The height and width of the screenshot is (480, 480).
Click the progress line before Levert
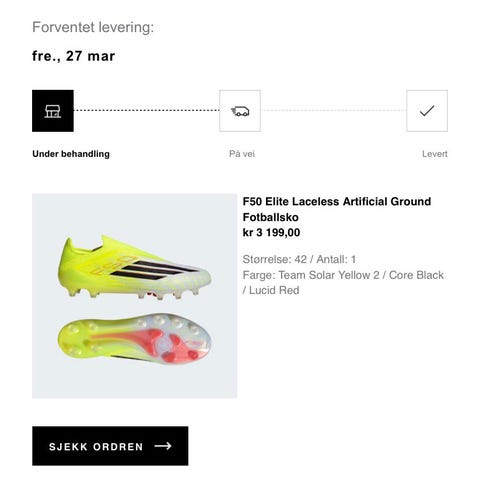[333, 110]
